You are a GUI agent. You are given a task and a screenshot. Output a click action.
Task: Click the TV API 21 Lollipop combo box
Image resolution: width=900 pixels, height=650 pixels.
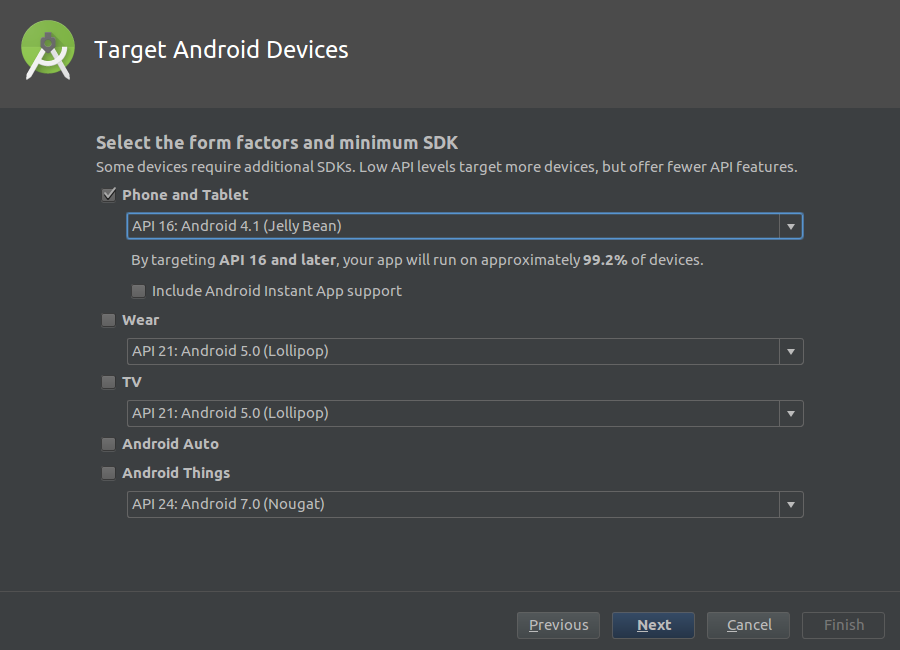(x=464, y=413)
